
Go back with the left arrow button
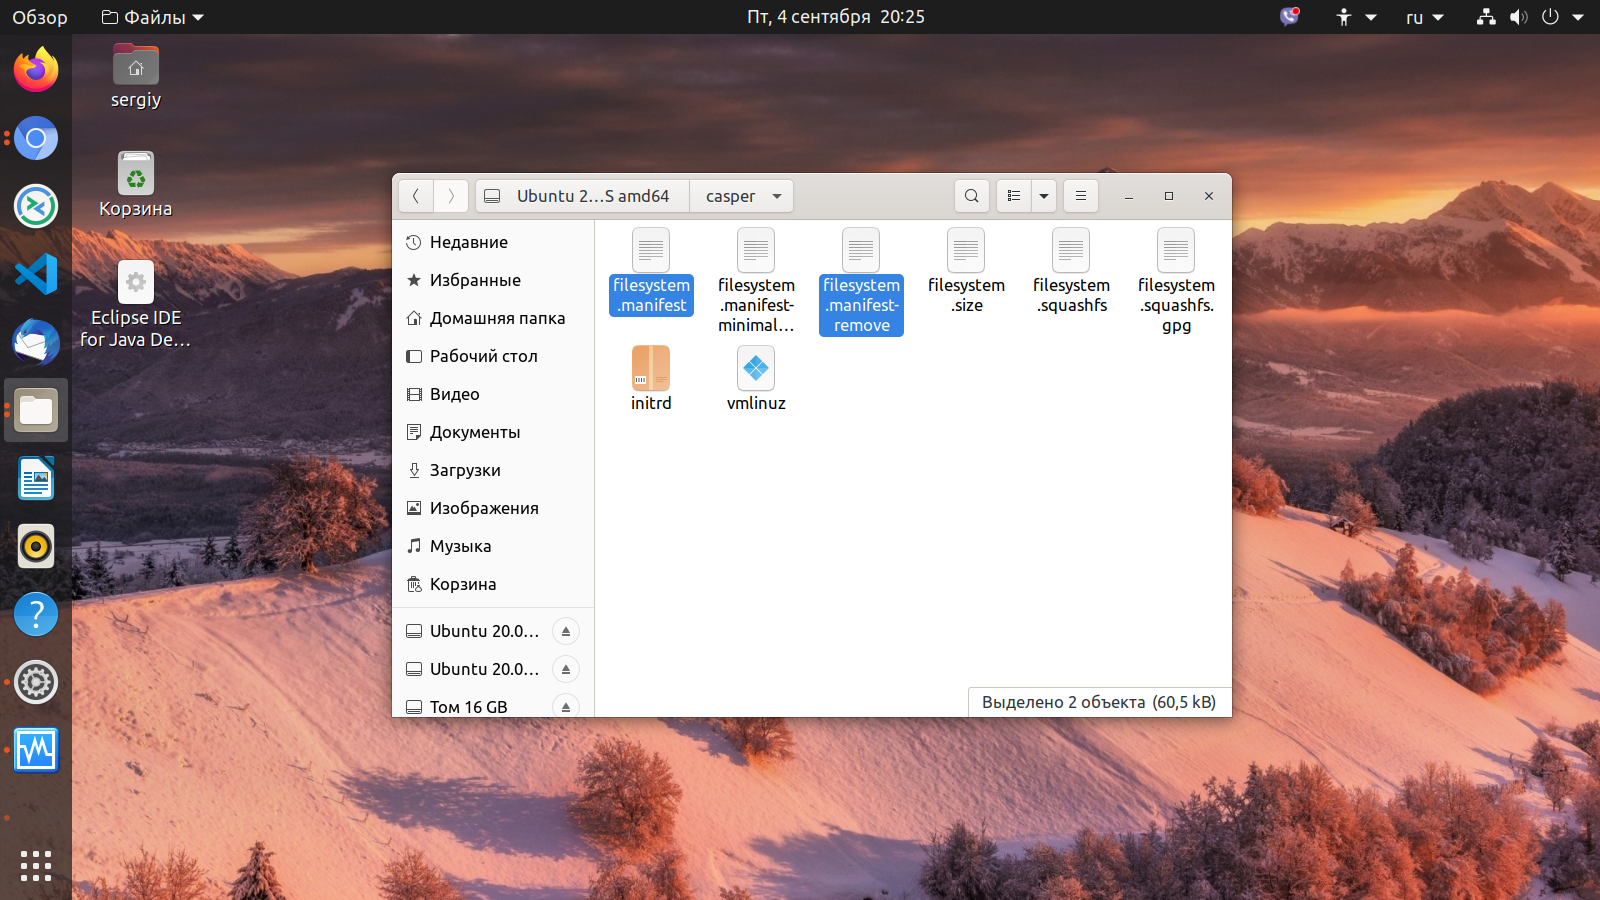tap(416, 196)
